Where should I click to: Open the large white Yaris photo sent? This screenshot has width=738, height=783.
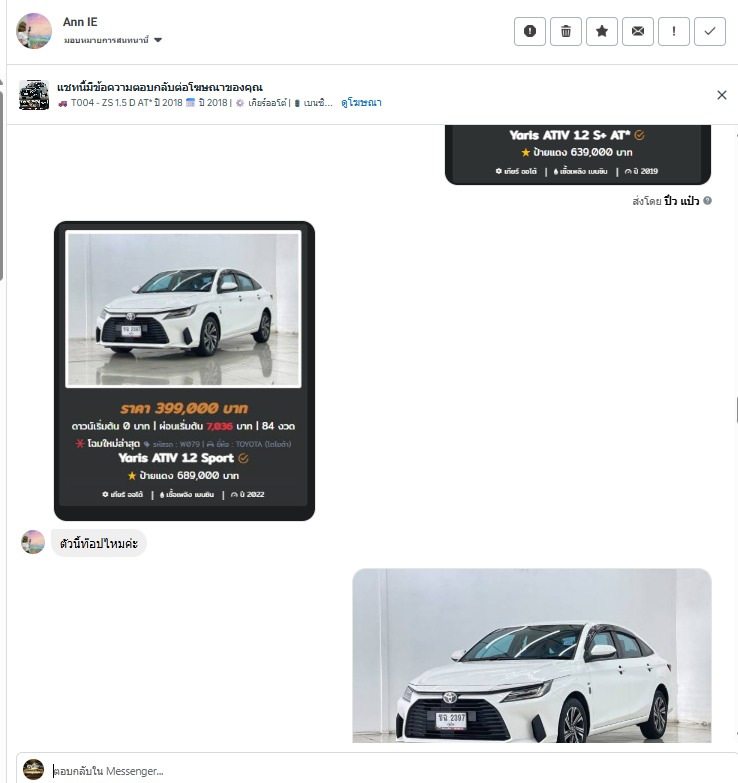tap(532, 655)
